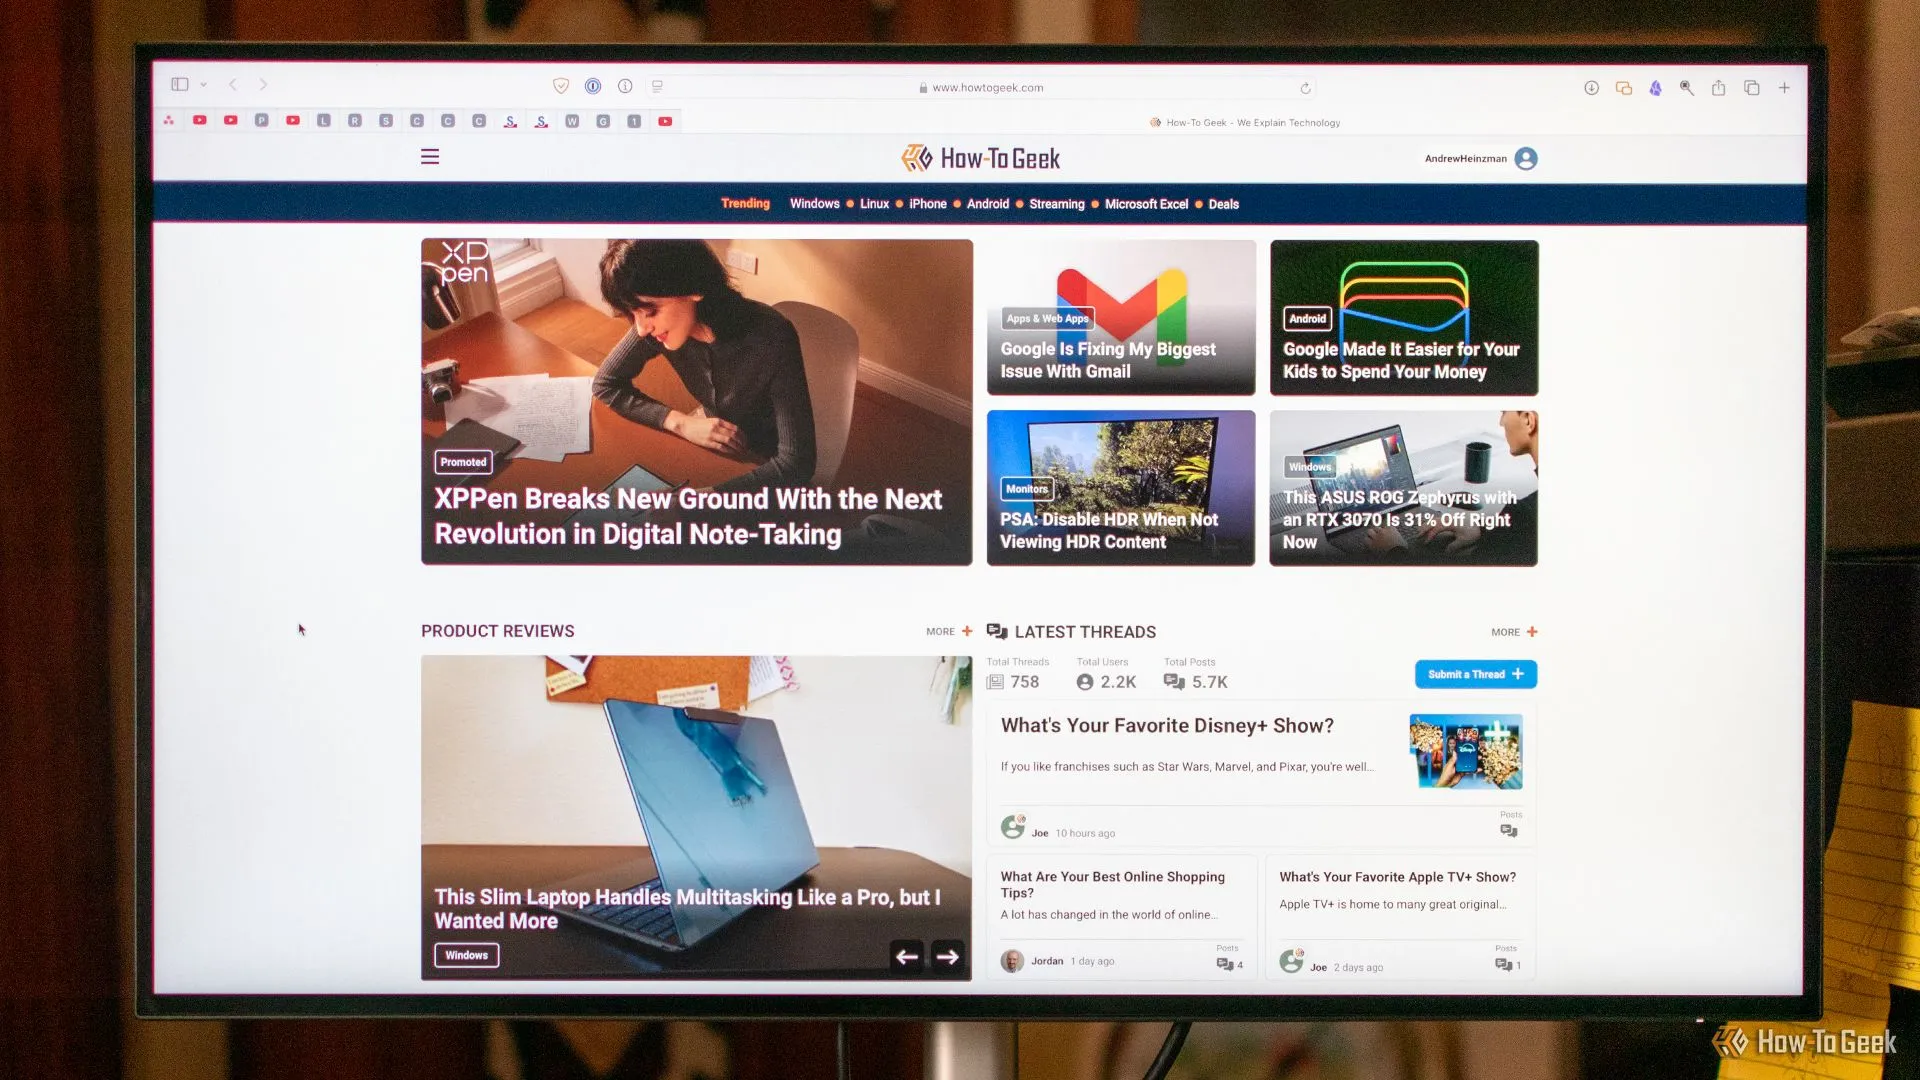Click the Windows tag on ASUS article card
The image size is (1920, 1080).
1310,467
